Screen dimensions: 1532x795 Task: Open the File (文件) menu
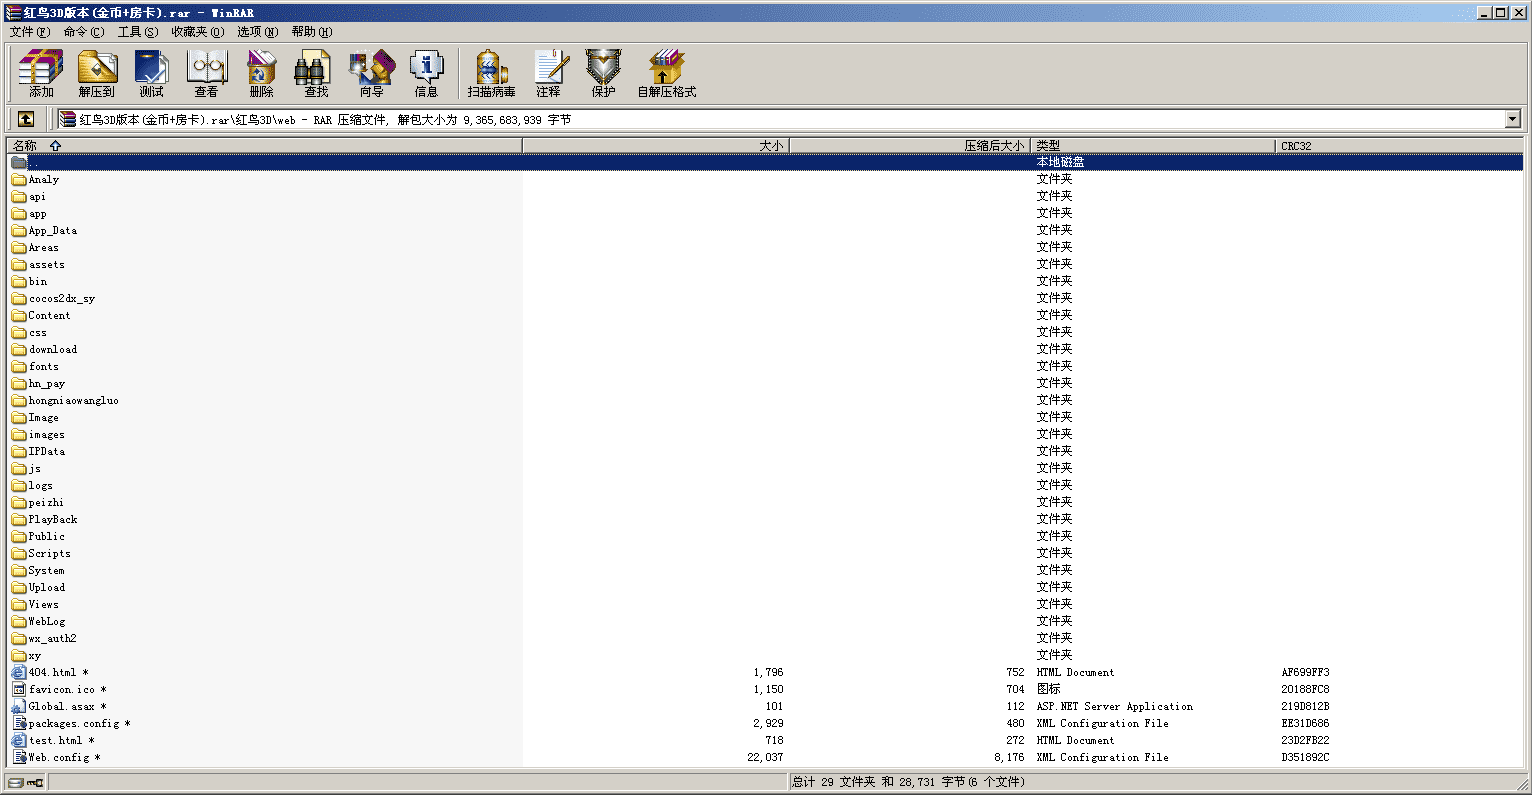(29, 32)
